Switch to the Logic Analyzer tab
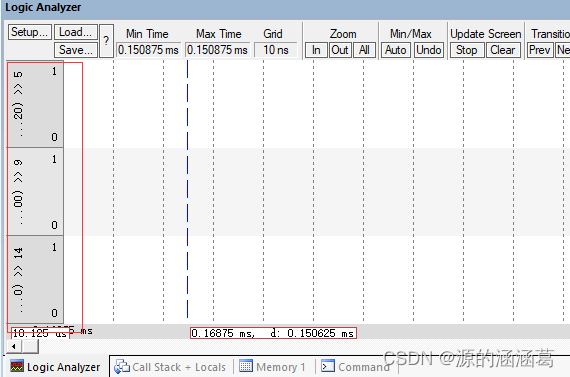Screen dimensions: 570x377 tap(56, 367)
